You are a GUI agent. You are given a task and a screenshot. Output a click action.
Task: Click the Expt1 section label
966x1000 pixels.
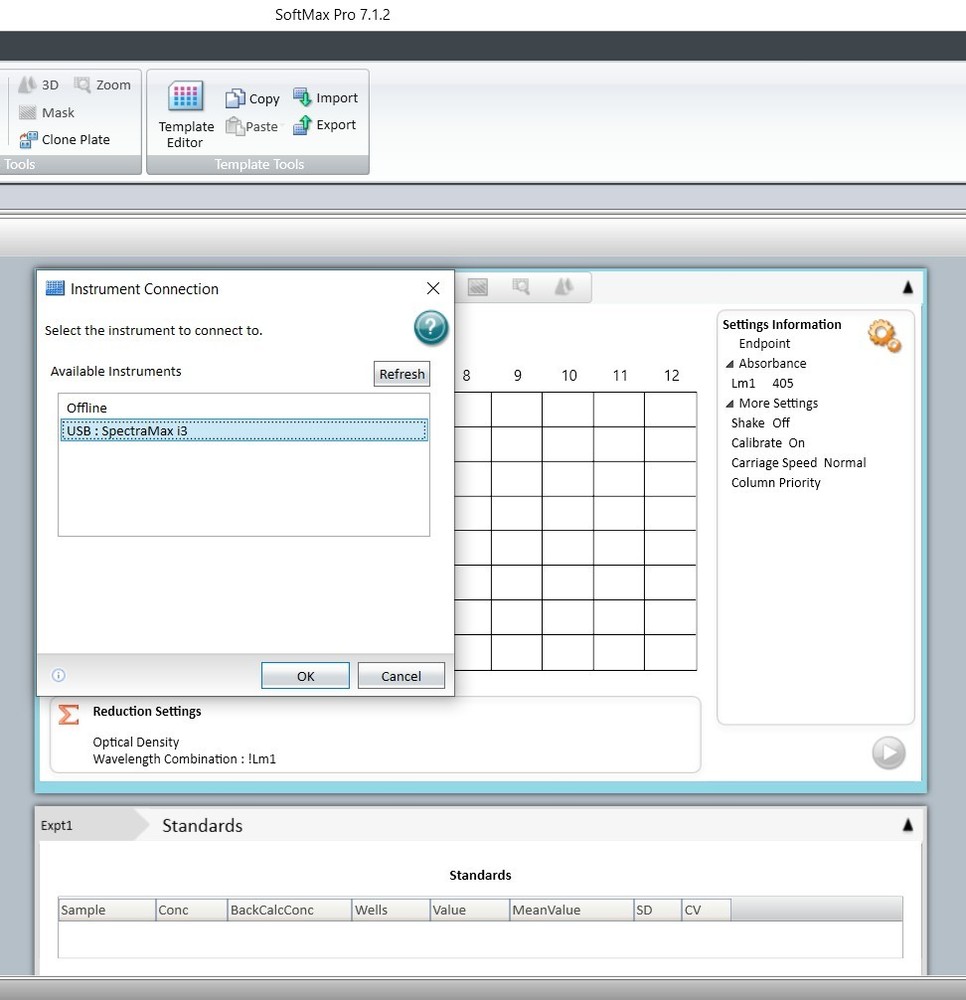tap(57, 825)
